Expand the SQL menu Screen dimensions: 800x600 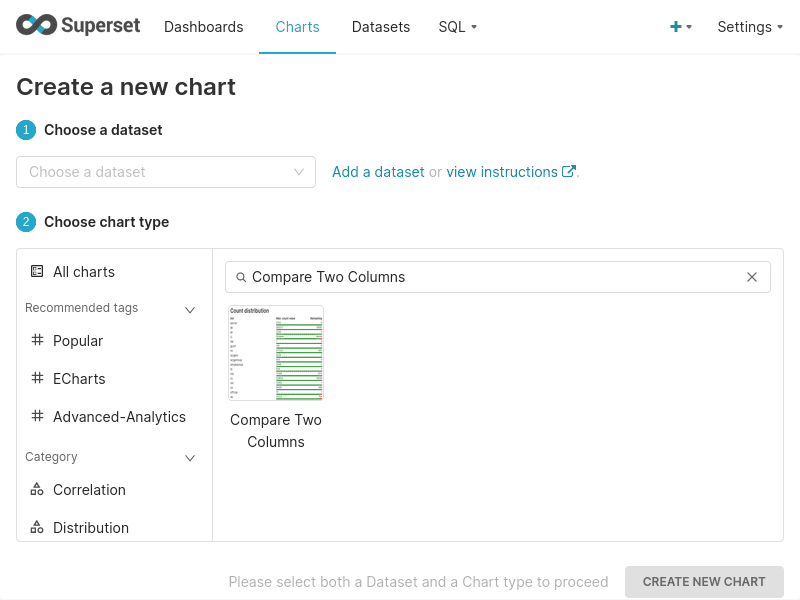click(457, 27)
